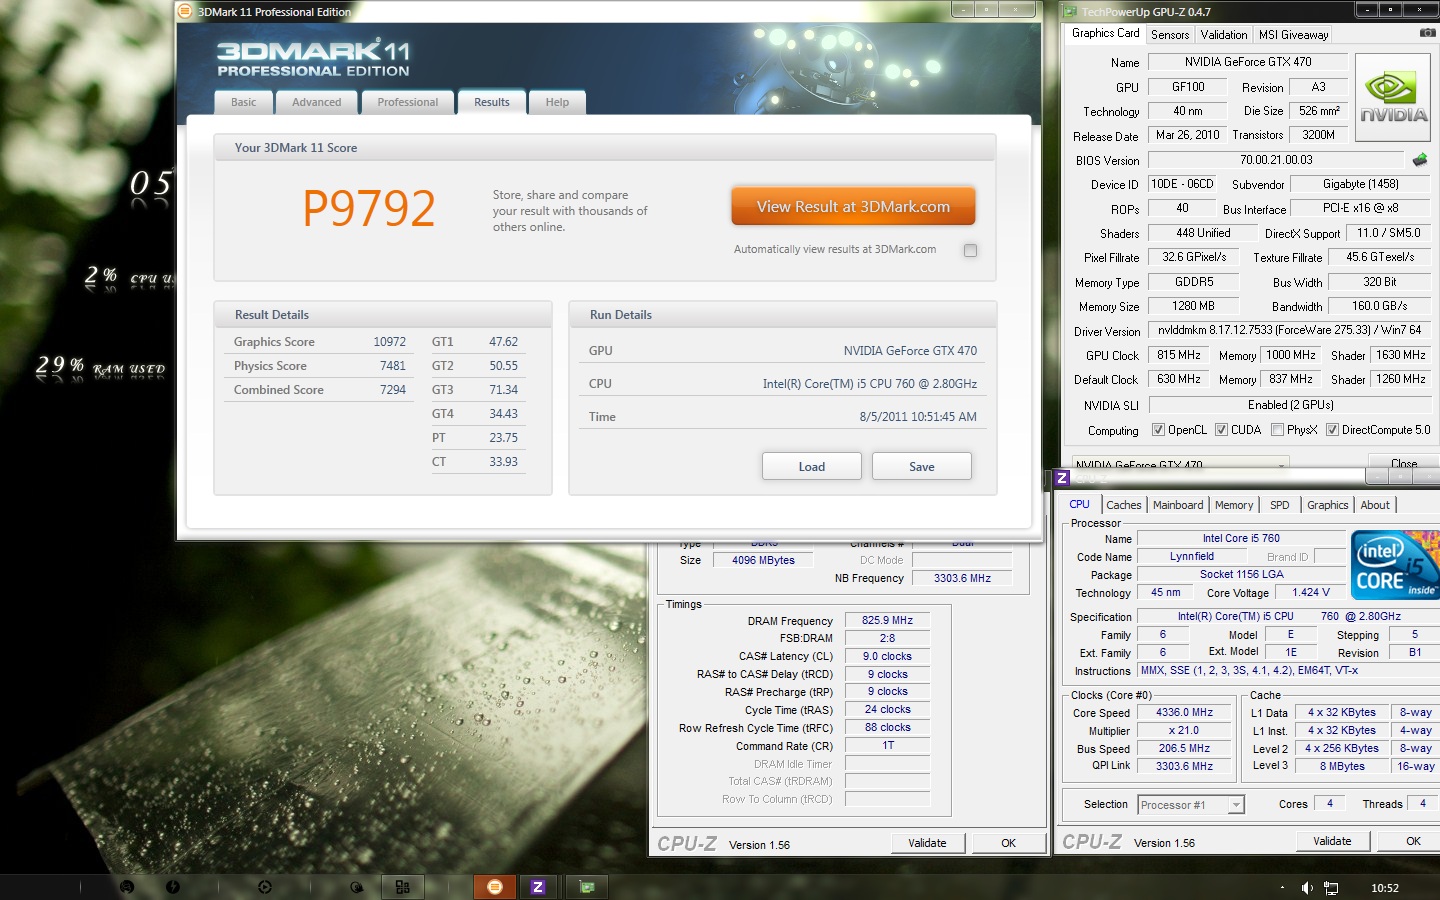Toggle the CUDA checkbox in GPU-Z
Screen dimensions: 1440x900
[x=1221, y=430]
